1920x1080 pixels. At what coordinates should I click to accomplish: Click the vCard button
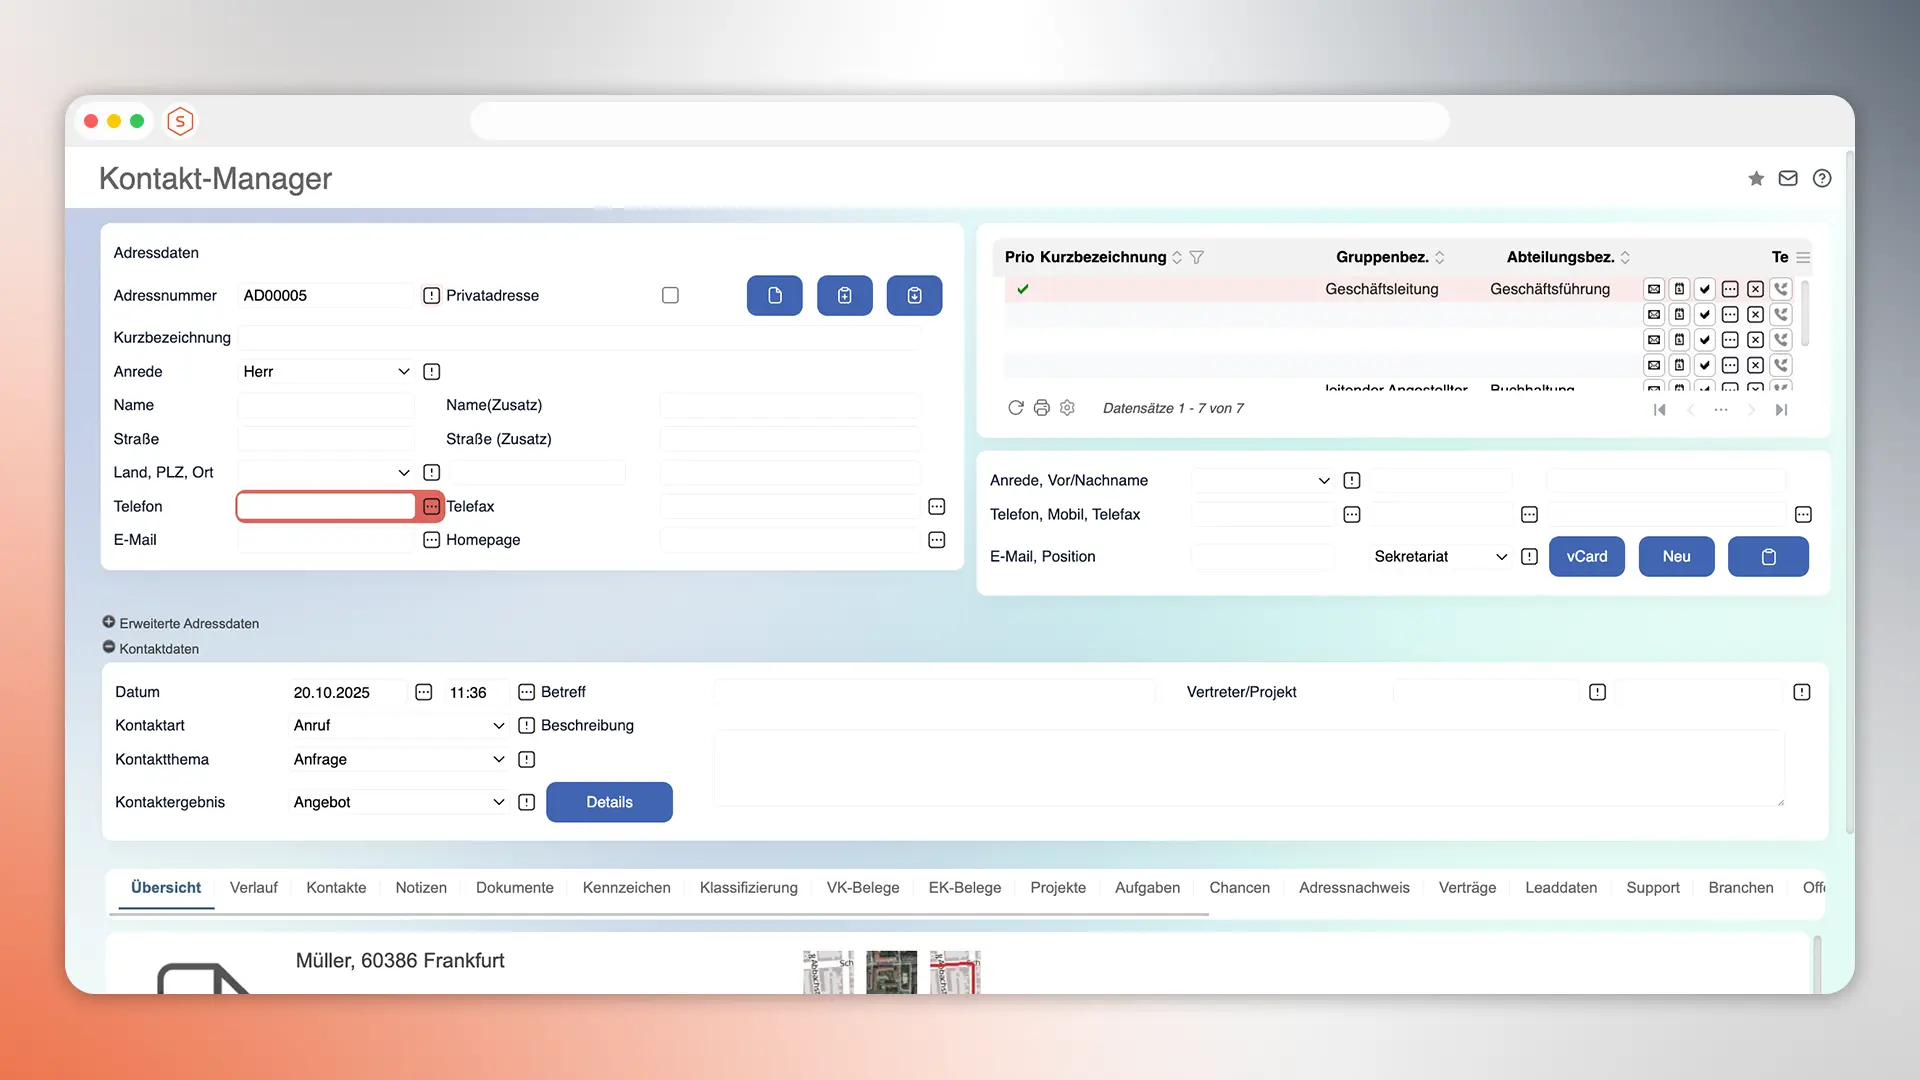point(1586,556)
